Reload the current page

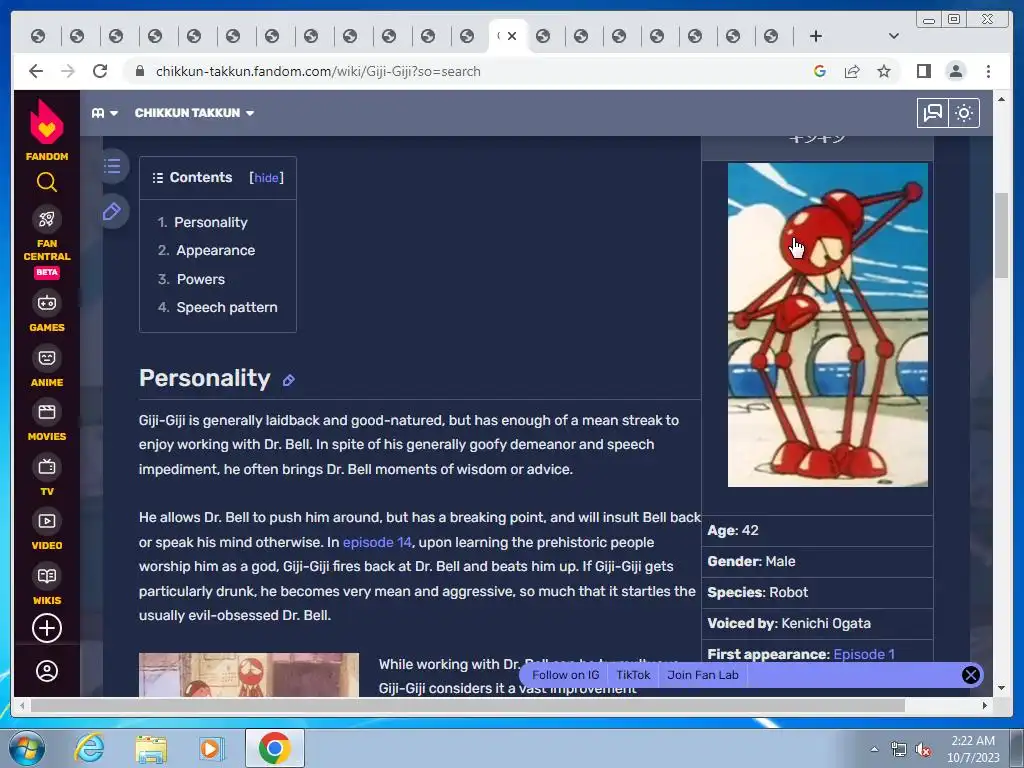click(x=100, y=71)
